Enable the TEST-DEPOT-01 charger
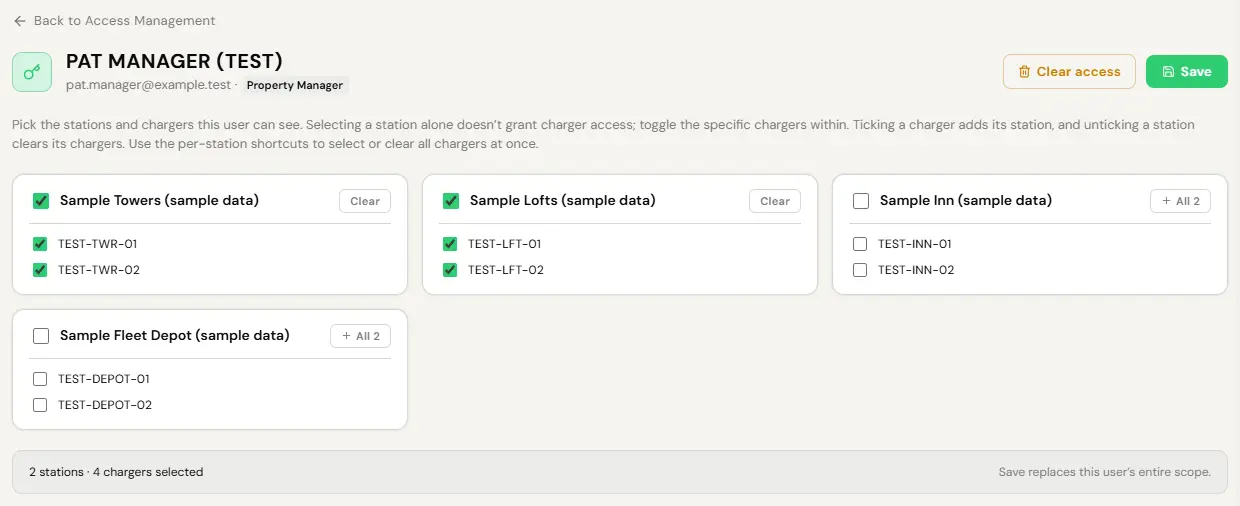Viewport: 1240px width, 506px height. (x=40, y=379)
